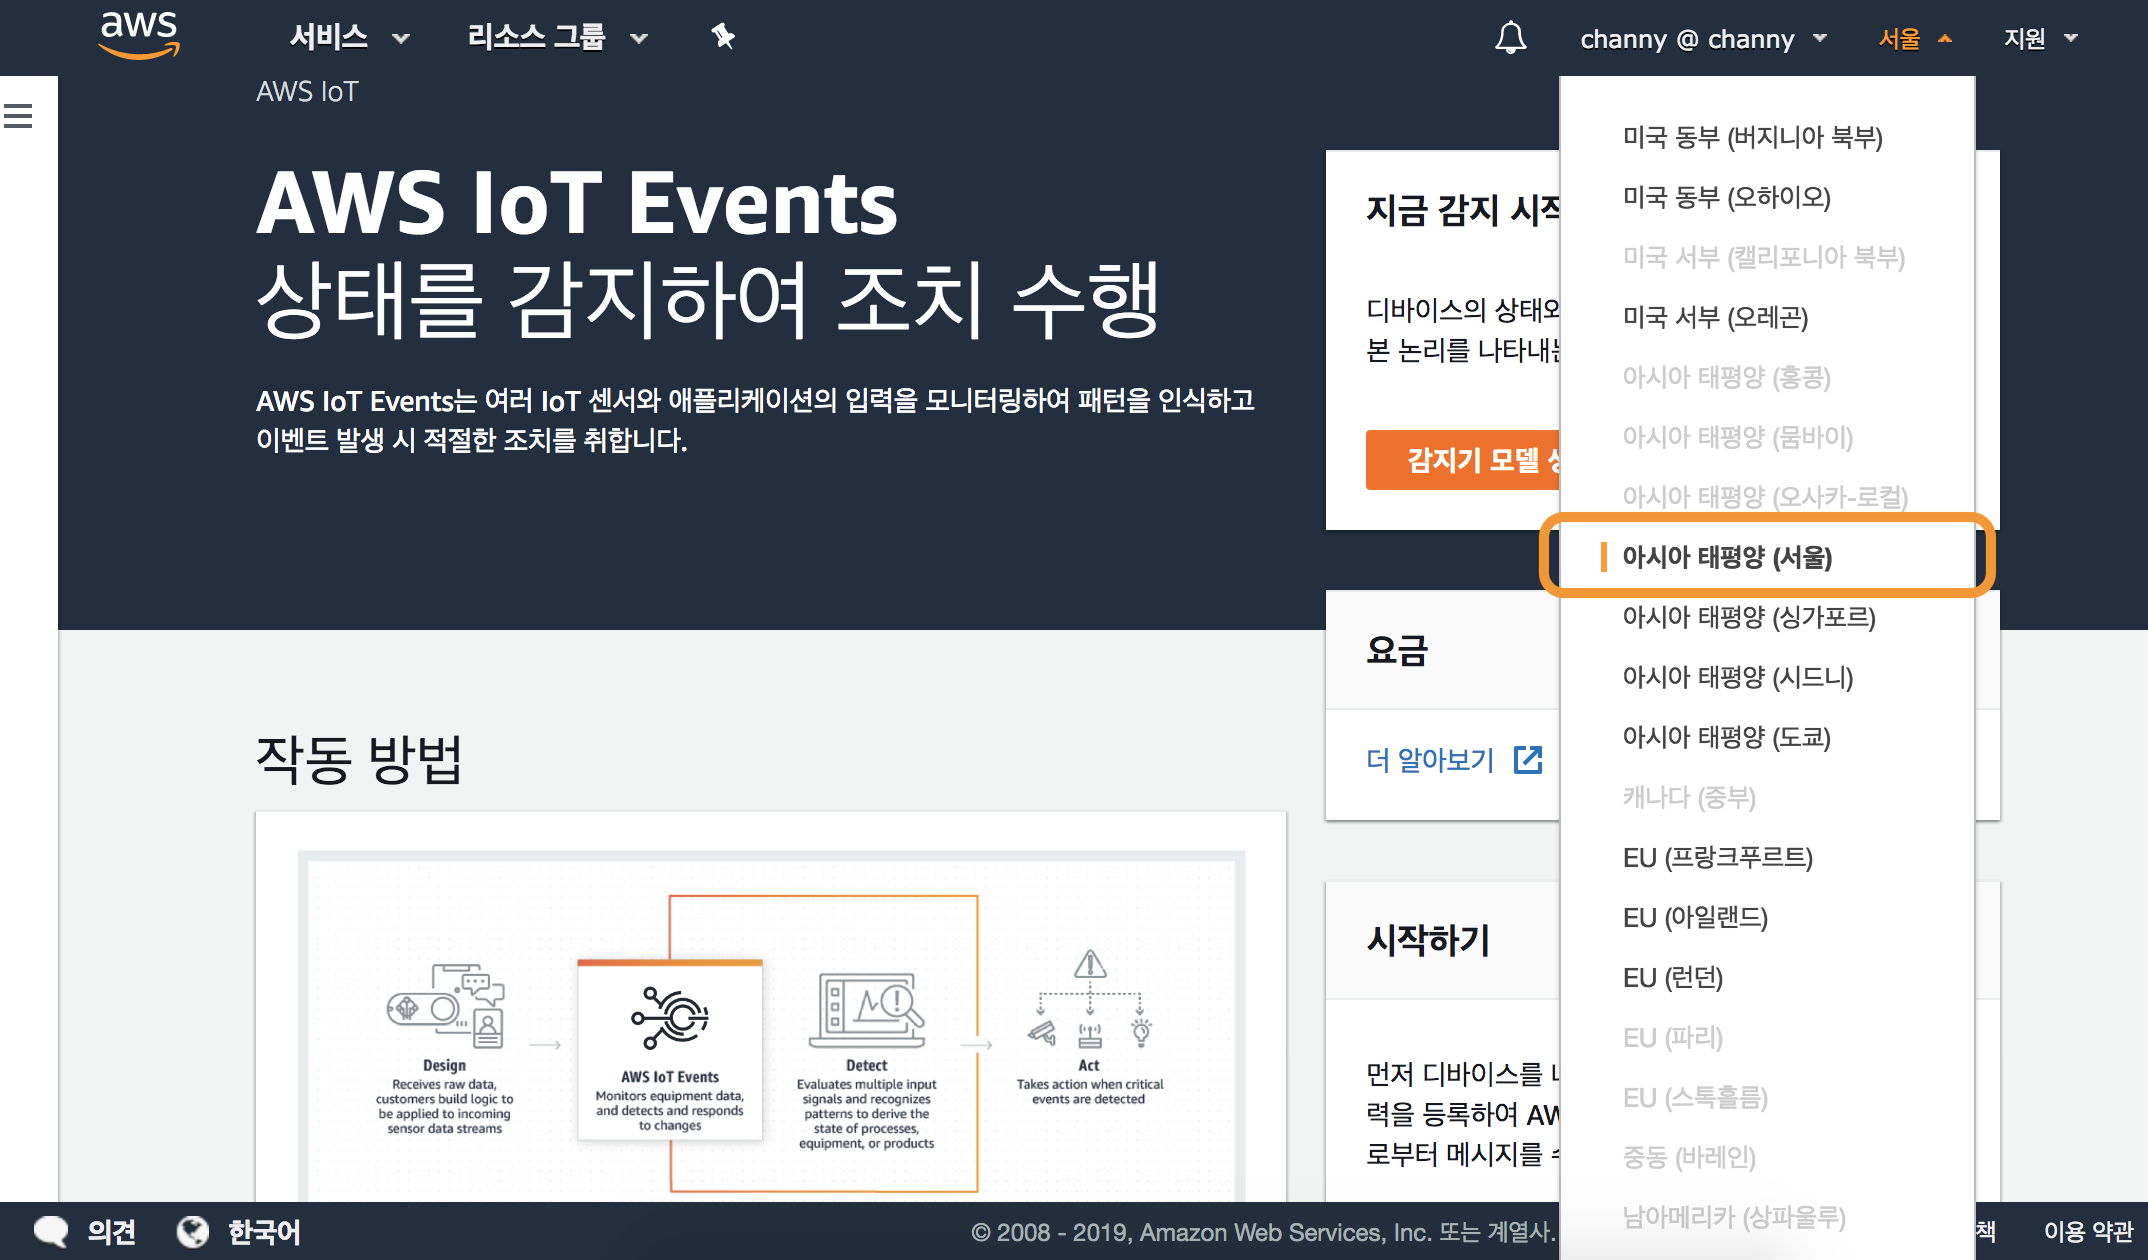Click the globe language icon
The width and height of the screenshot is (2148, 1260).
click(193, 1231)
